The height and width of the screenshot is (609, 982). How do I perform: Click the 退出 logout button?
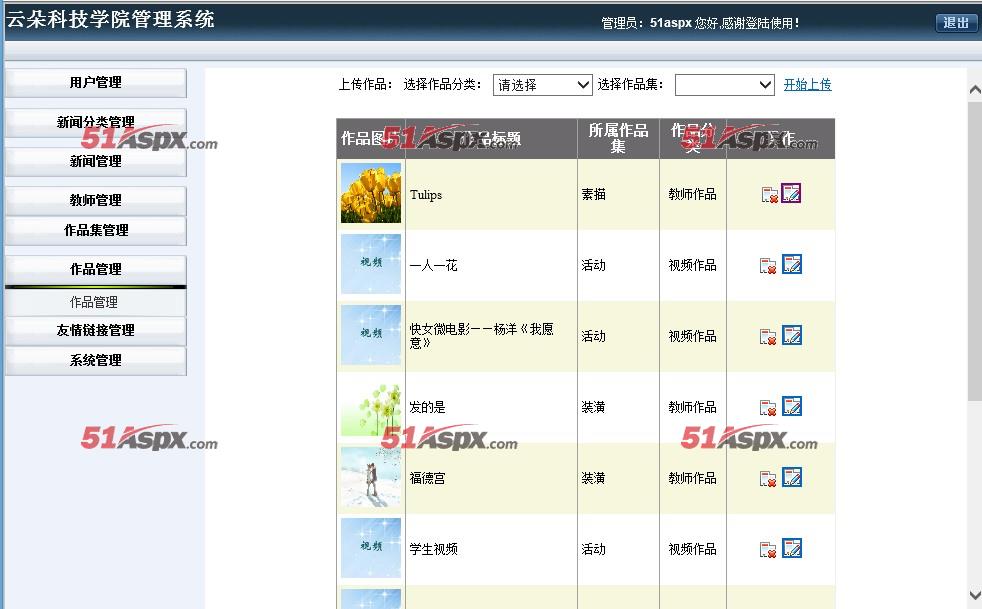coord(956,23)
